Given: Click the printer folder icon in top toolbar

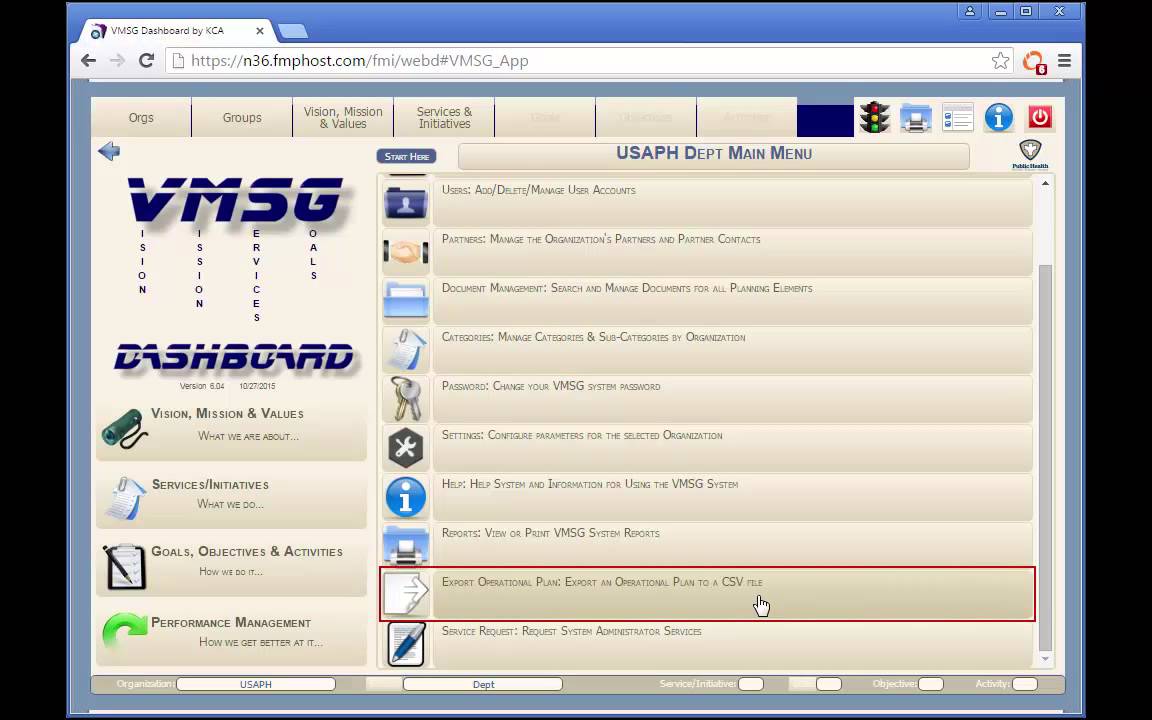Looking at the screenshot, I should pos(915,118).
